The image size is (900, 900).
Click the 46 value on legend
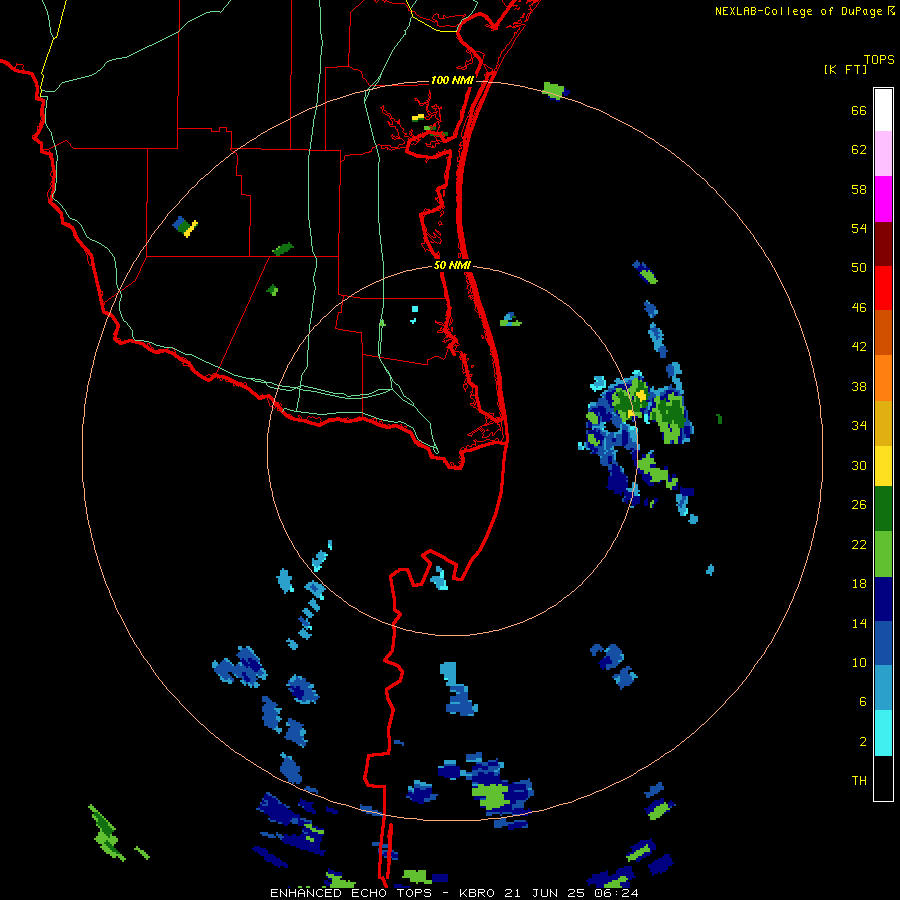click(859, 308)
